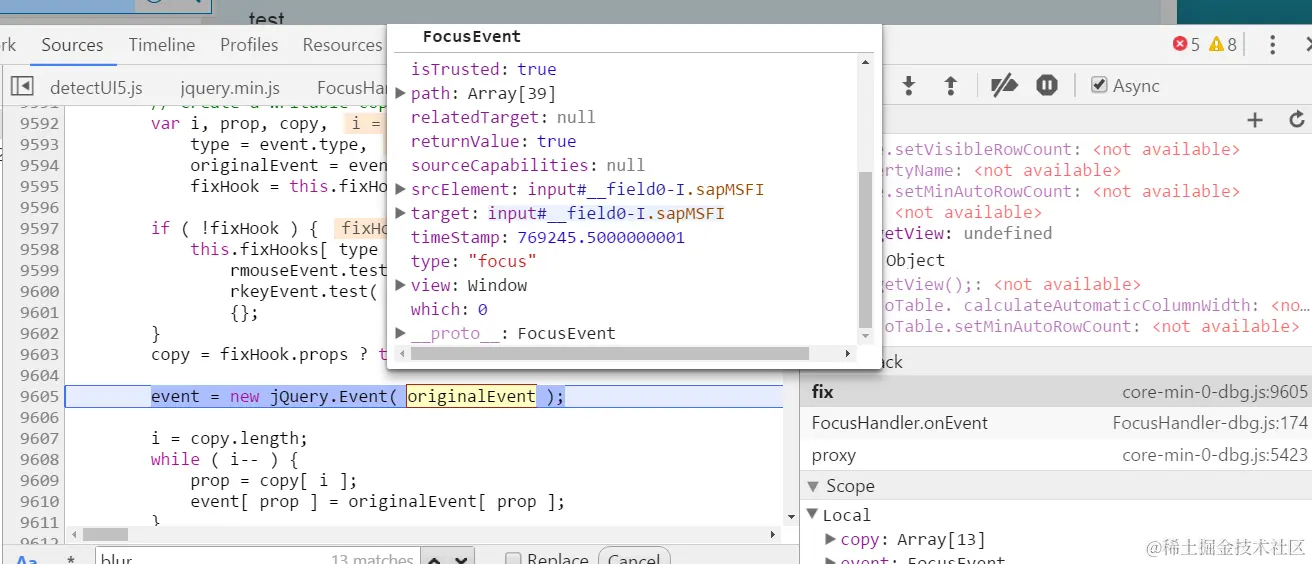Viewport: 1312px width, 564px height.
Task: Click line number 9605 in gutter
Action: point(40,397)
